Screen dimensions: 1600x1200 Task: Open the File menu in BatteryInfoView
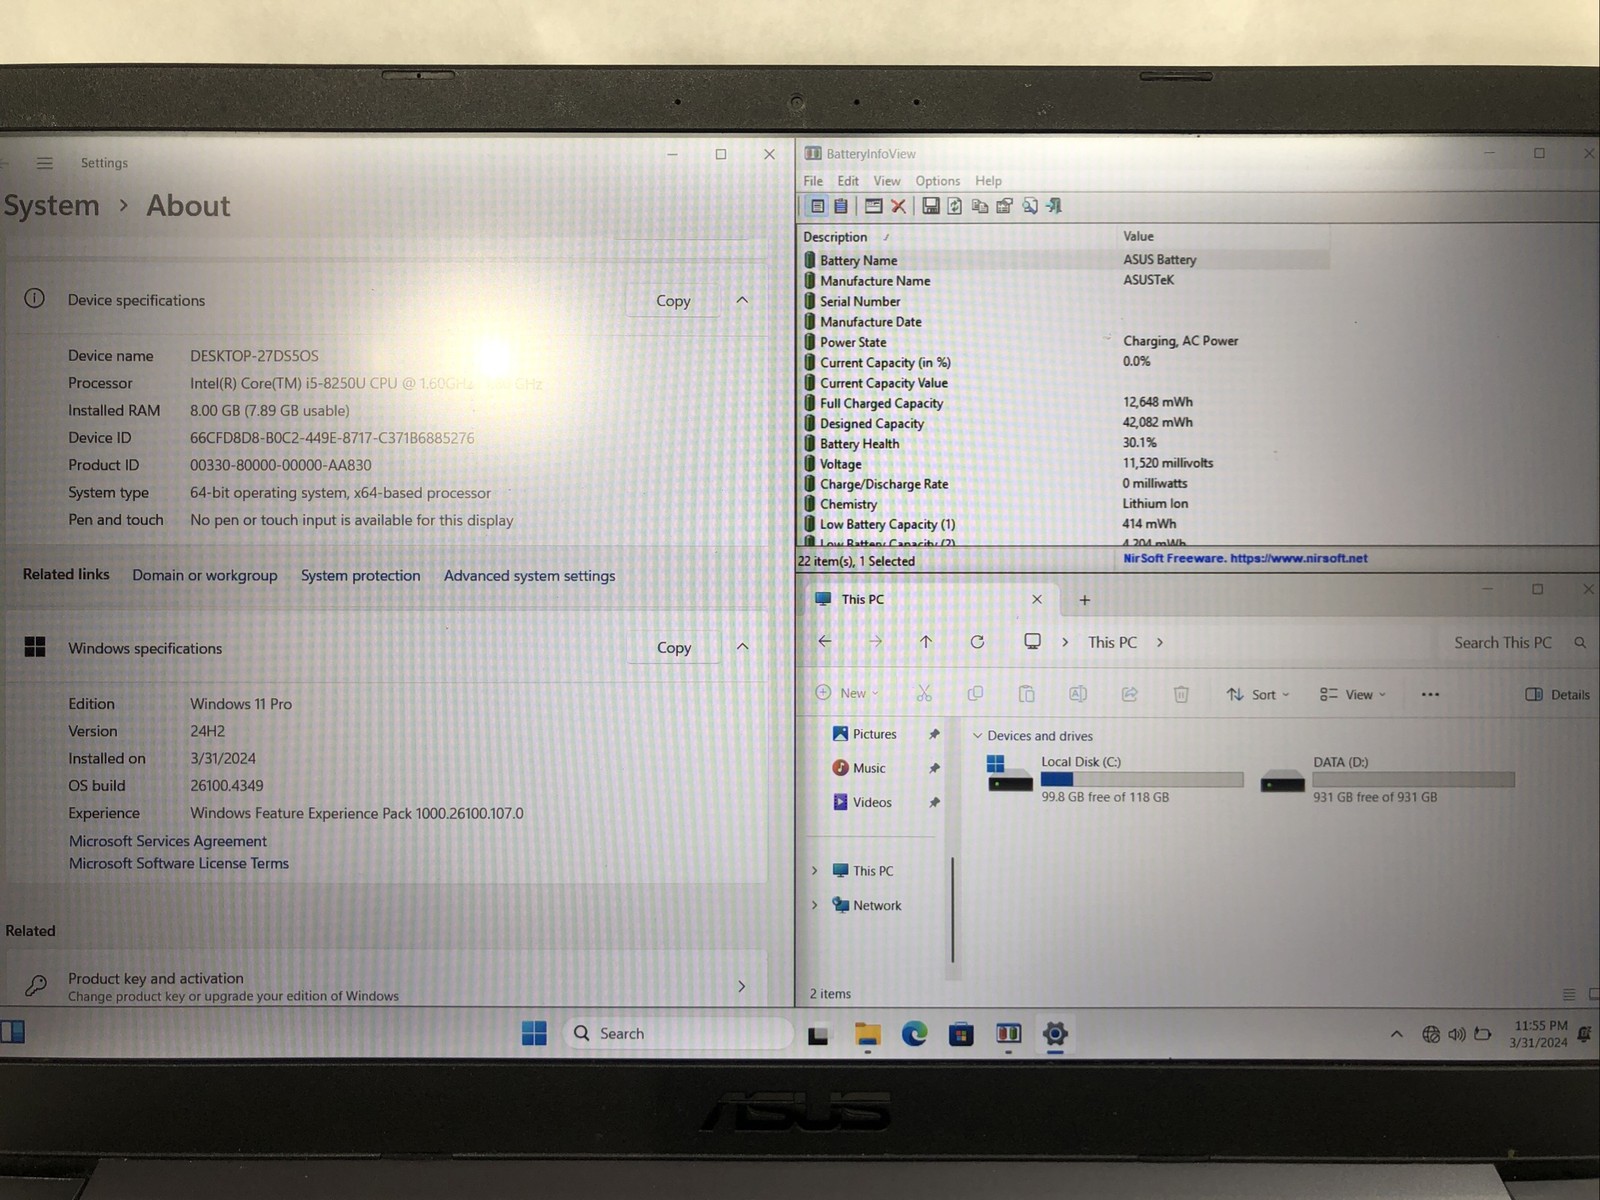813,181
